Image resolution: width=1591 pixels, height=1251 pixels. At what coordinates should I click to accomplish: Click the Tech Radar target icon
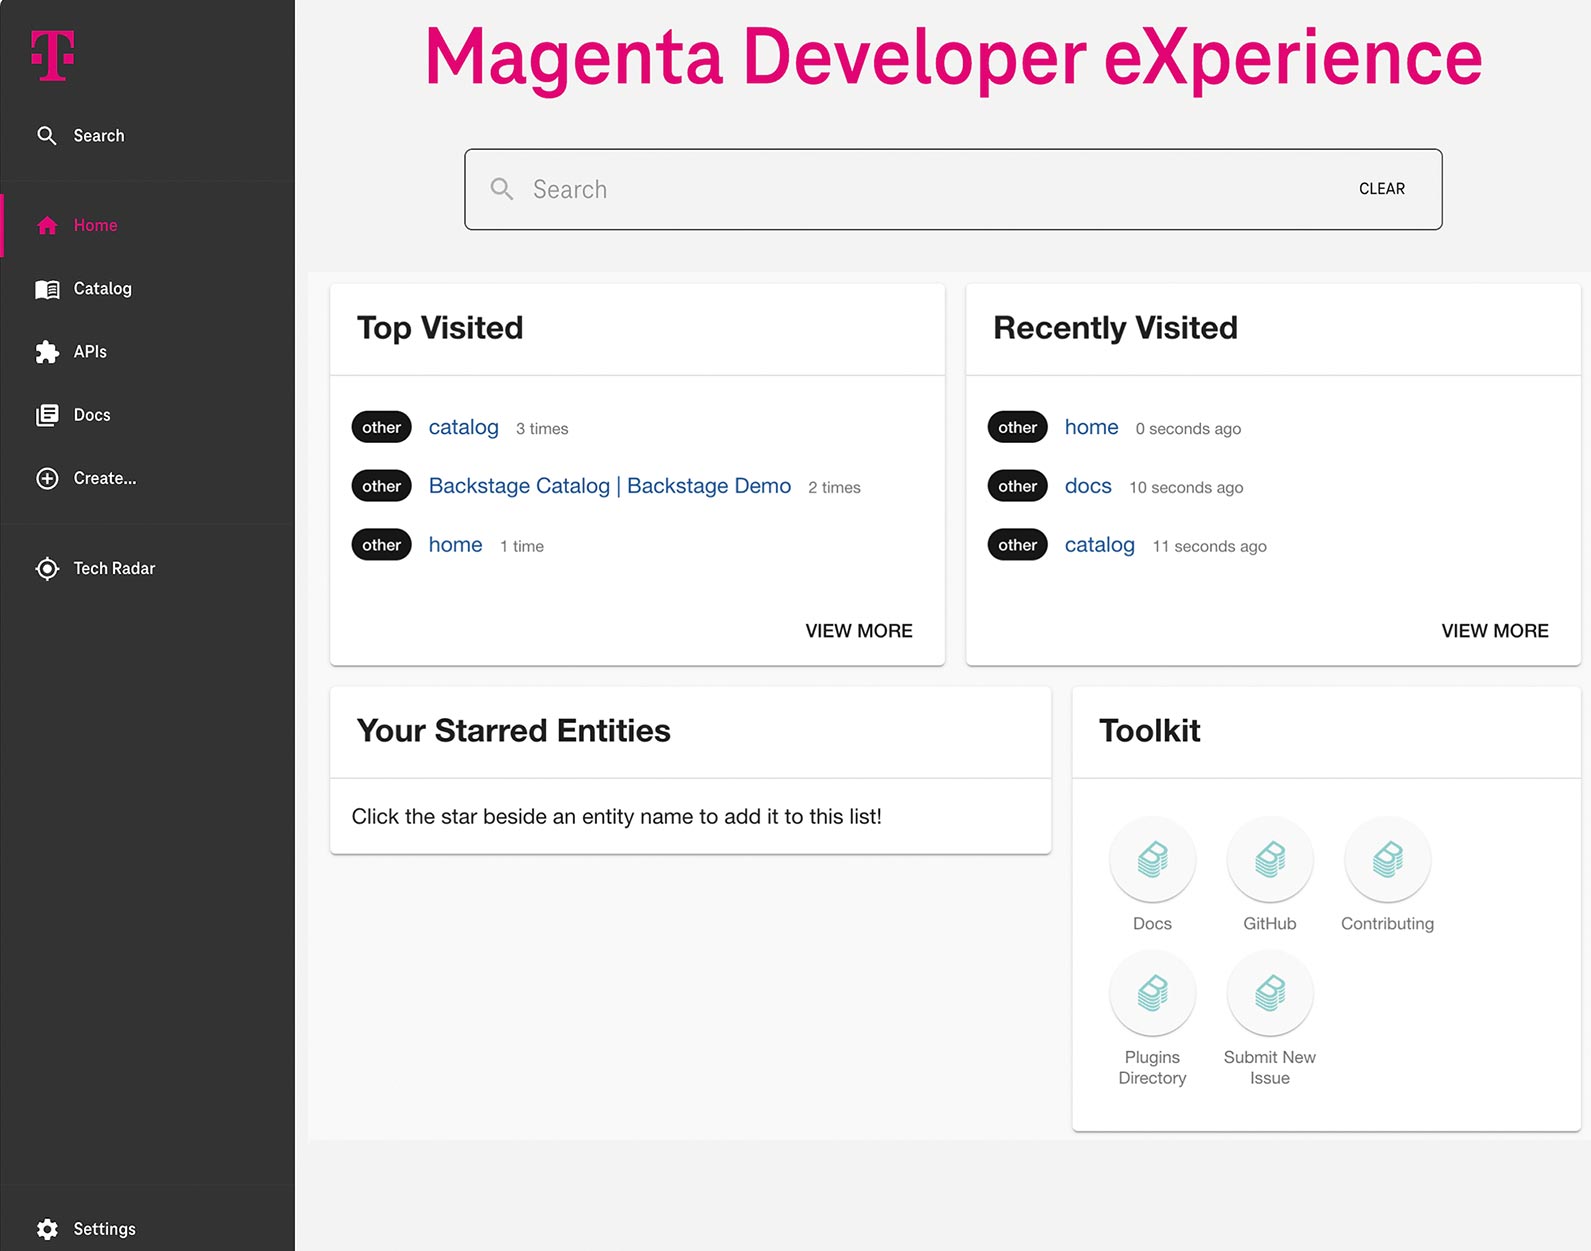point(47,569)
